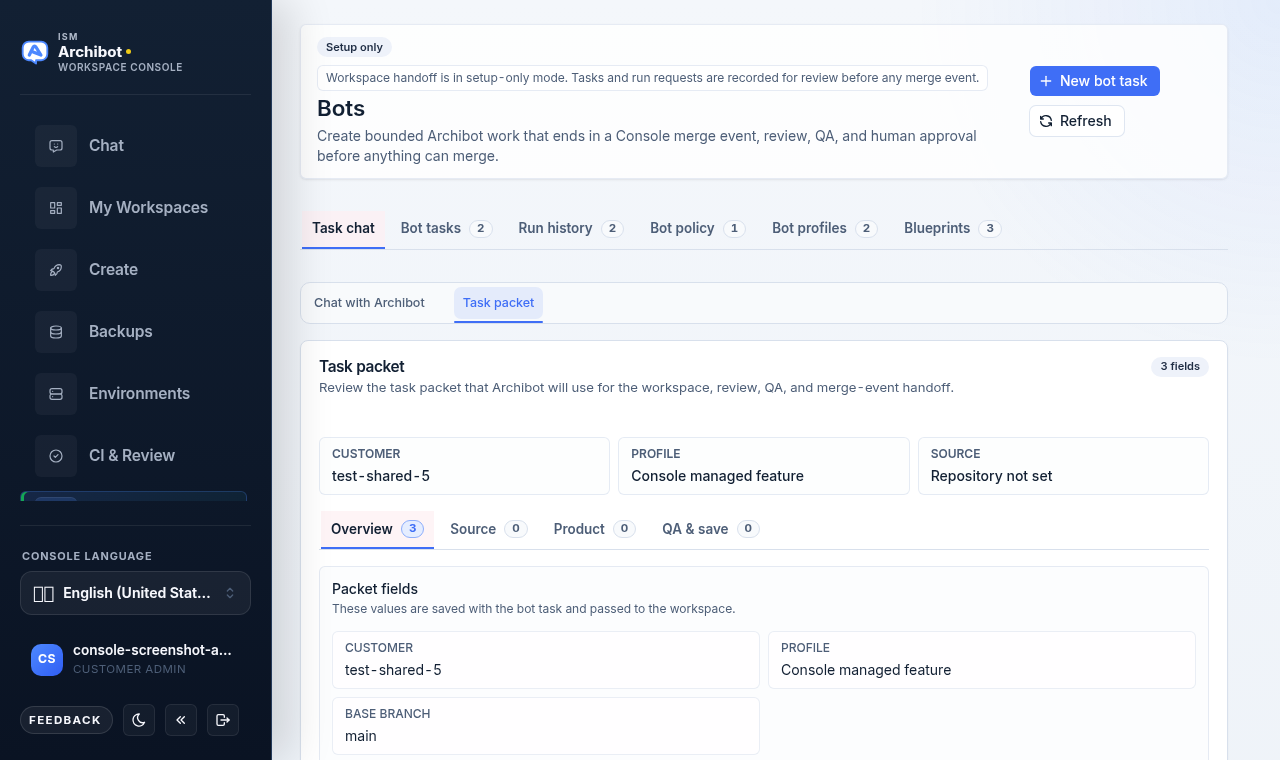The width and height of the screenshot is (1280, 760).
Task: Click the Bots page heading
Action: [x=341, y=108]
